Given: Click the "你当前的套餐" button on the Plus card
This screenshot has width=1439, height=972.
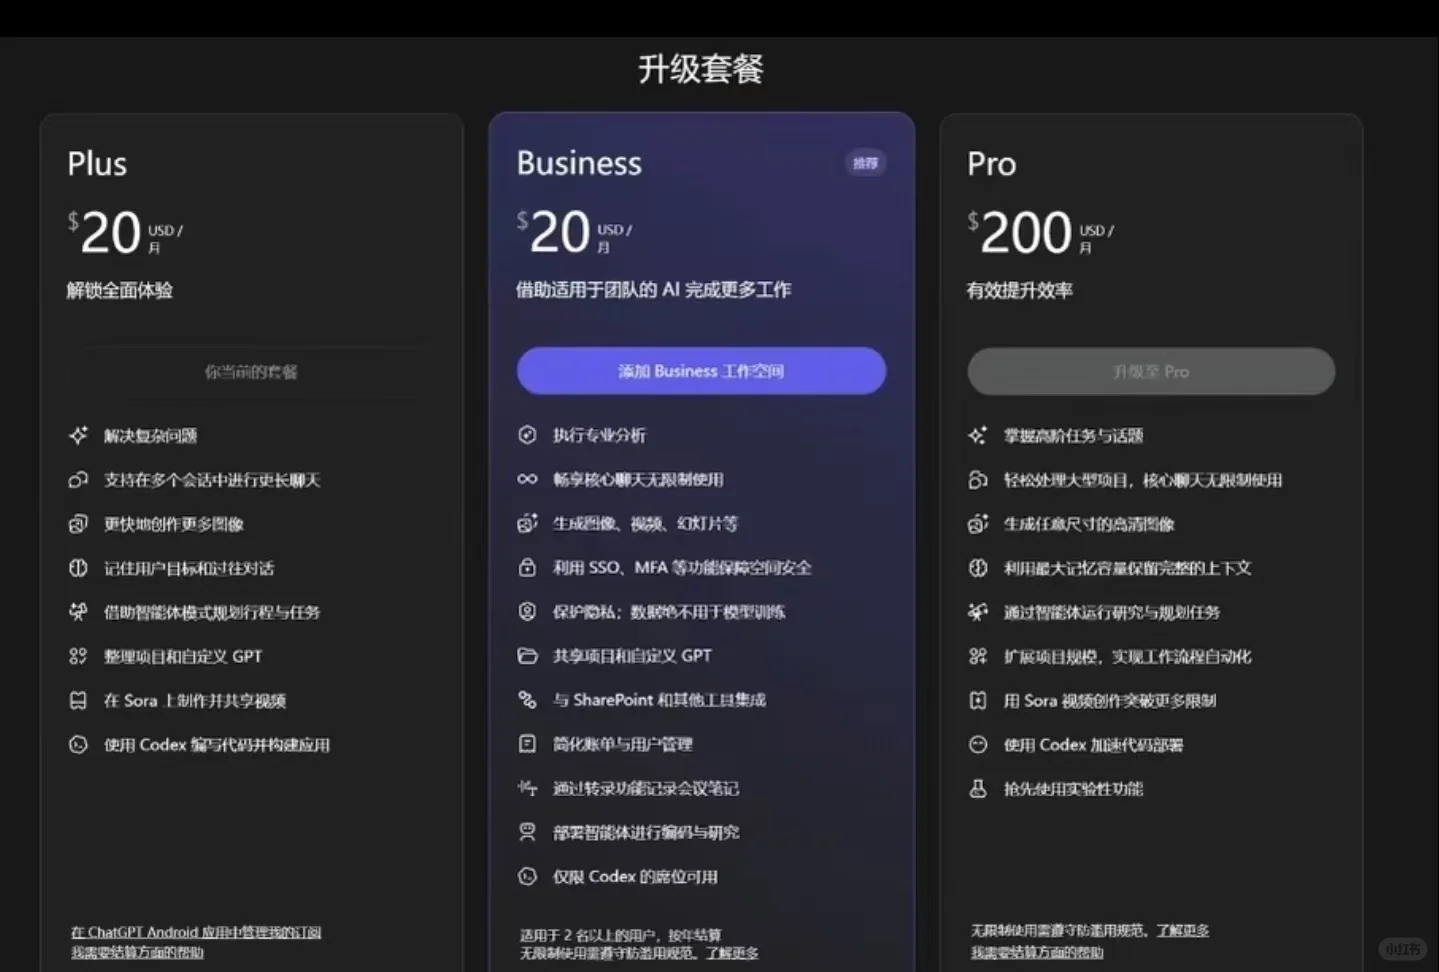Looking at the screenshot, I should pos(251,372).
